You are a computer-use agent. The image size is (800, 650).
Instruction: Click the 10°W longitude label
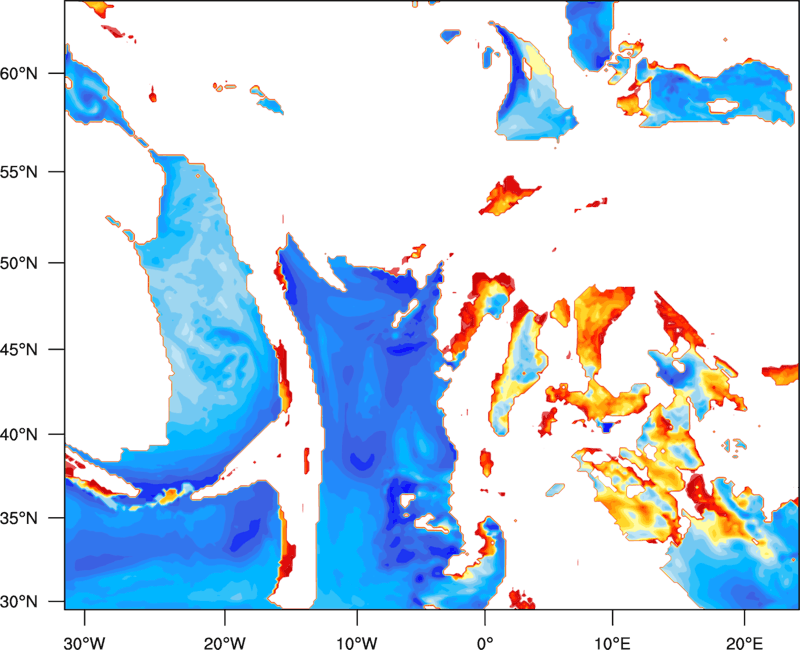(357, 643)
